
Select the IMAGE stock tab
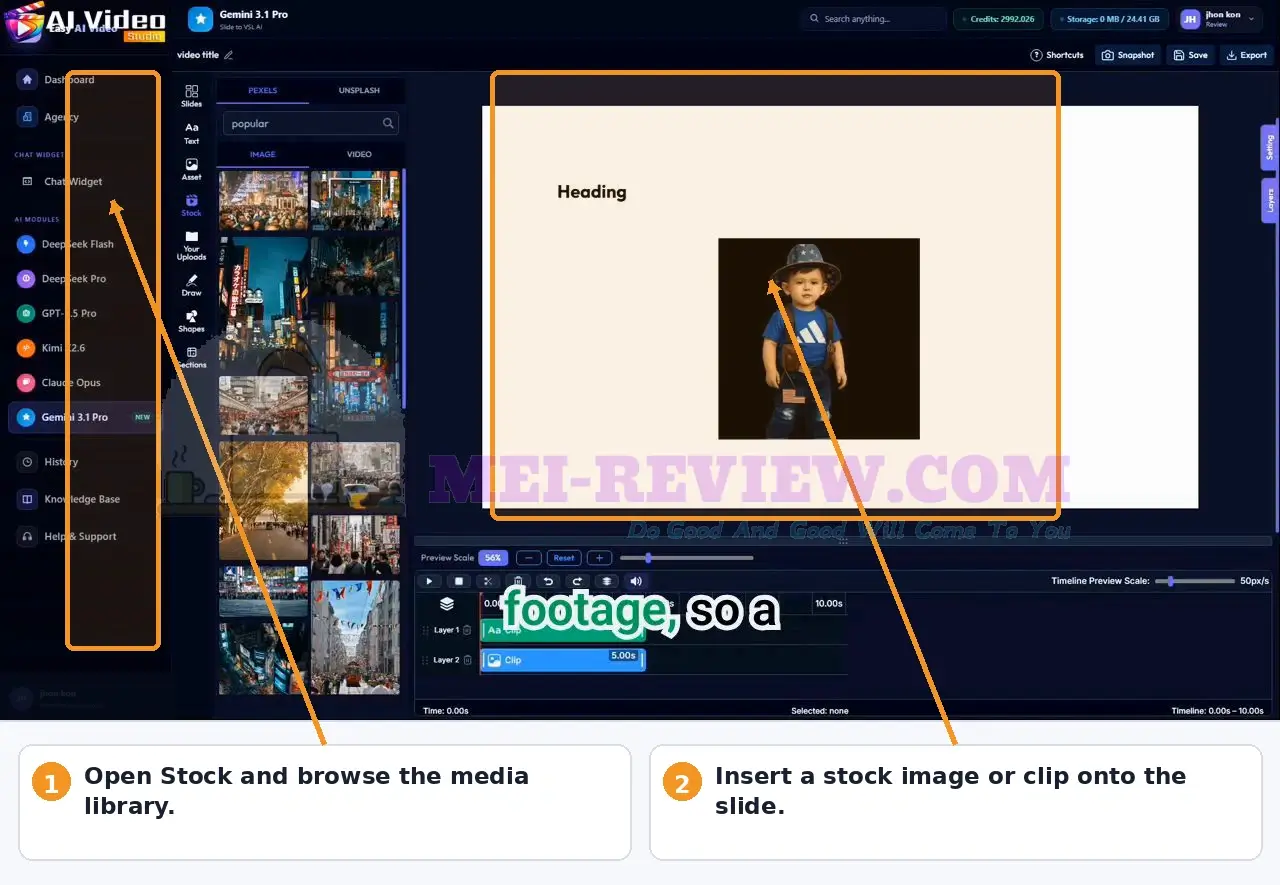[x=263, y=154]
